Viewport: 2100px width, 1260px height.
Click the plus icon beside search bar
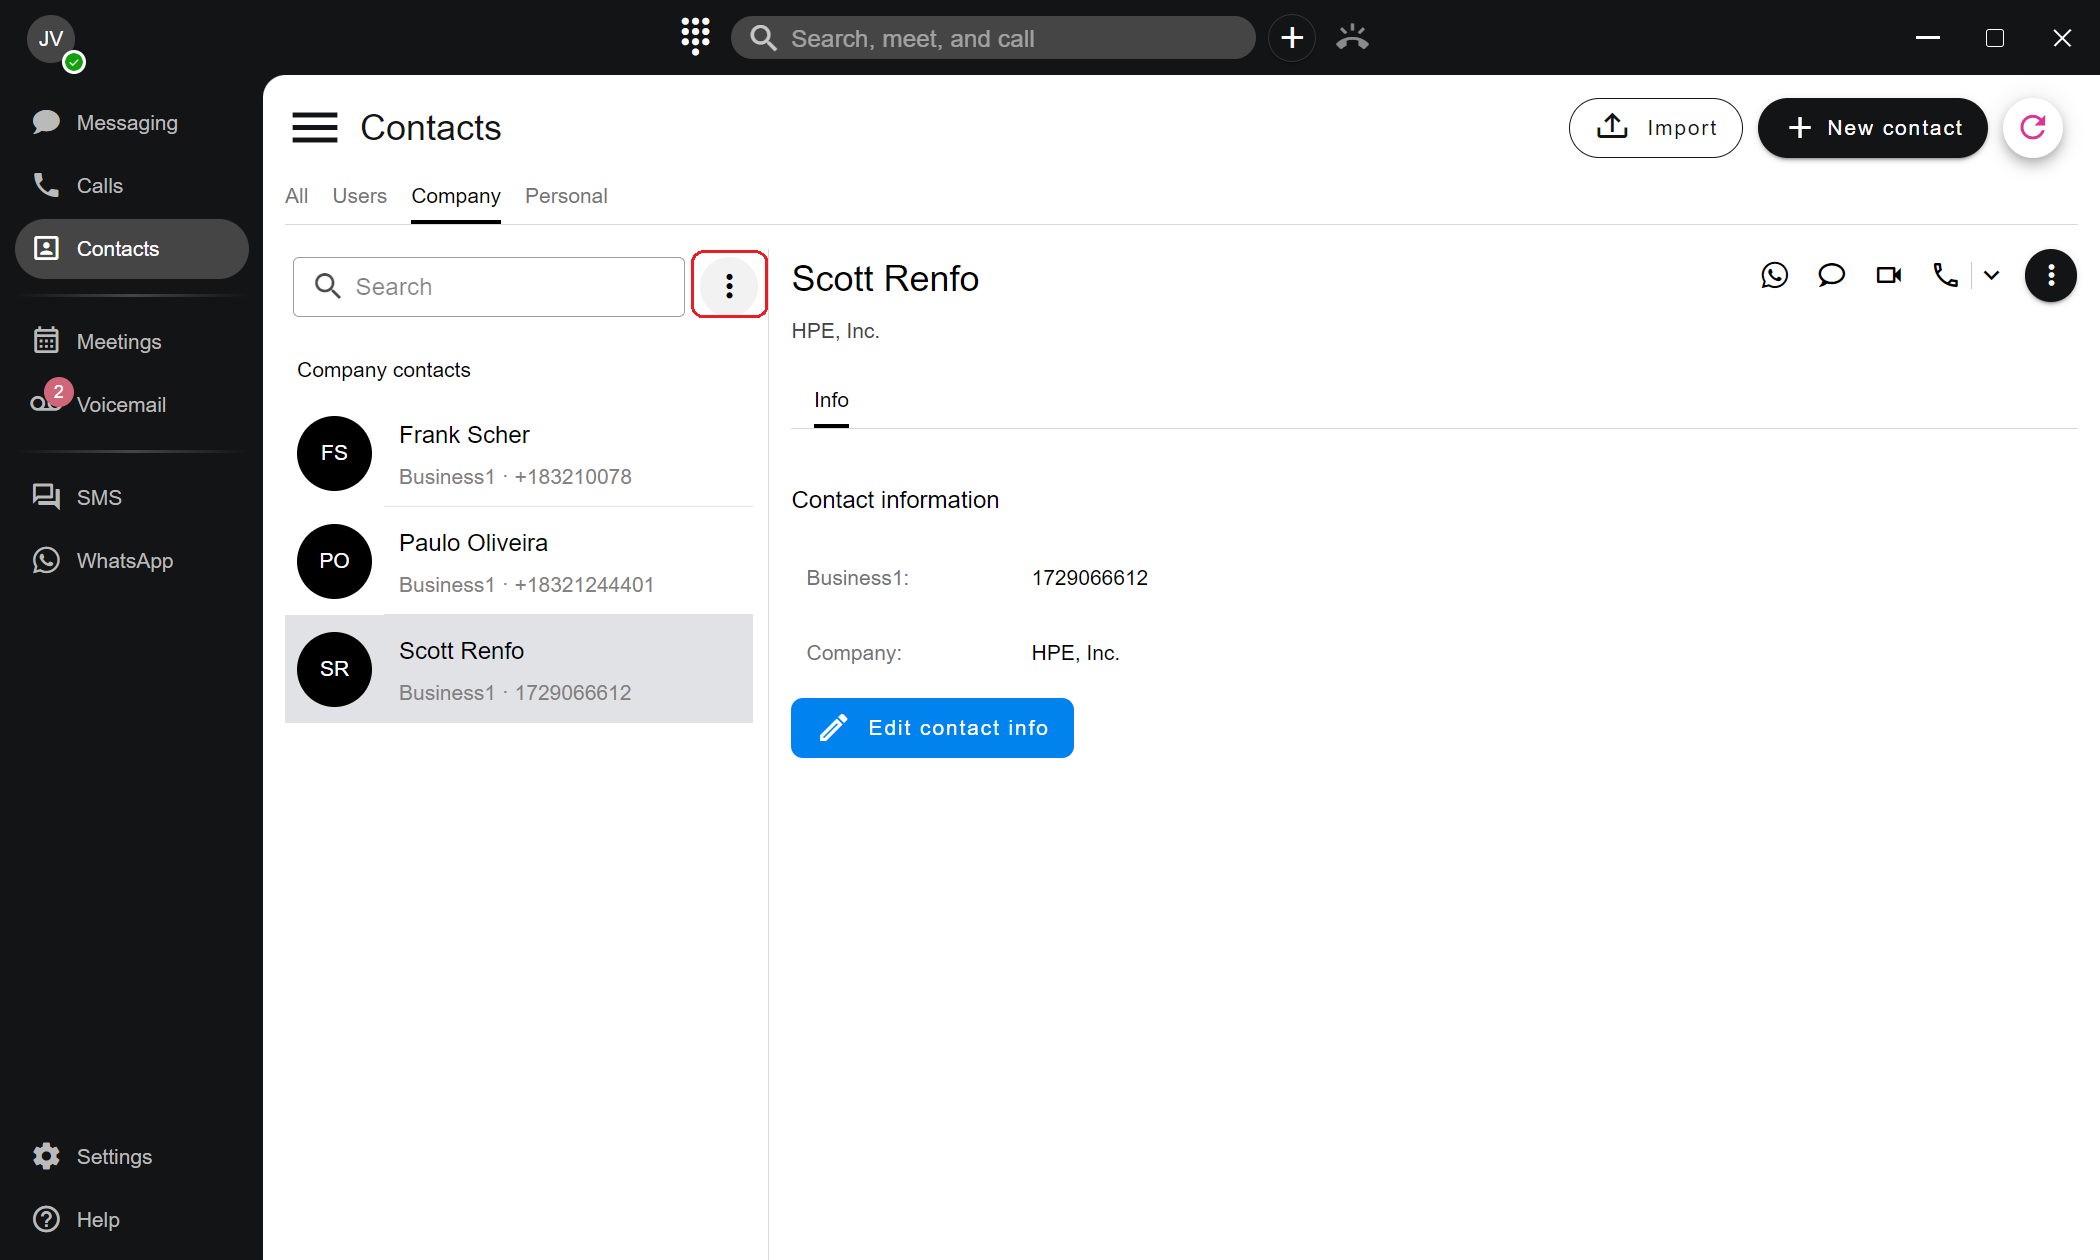(x=1292, y=38)
